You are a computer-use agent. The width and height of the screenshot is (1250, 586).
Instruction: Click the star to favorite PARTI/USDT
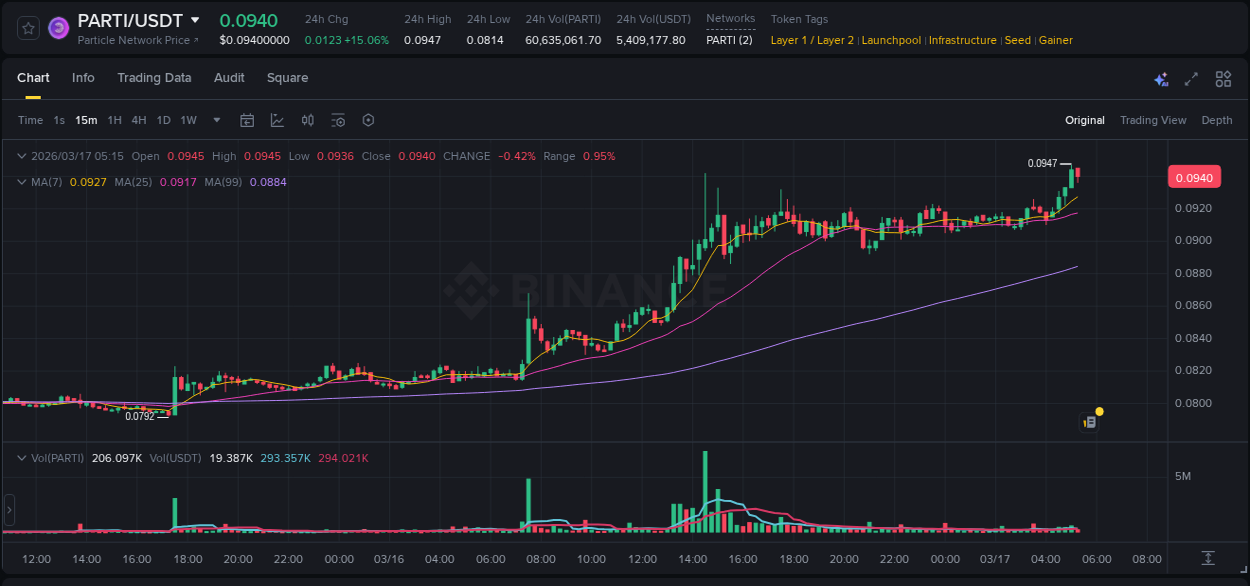(x=27, y=27)
